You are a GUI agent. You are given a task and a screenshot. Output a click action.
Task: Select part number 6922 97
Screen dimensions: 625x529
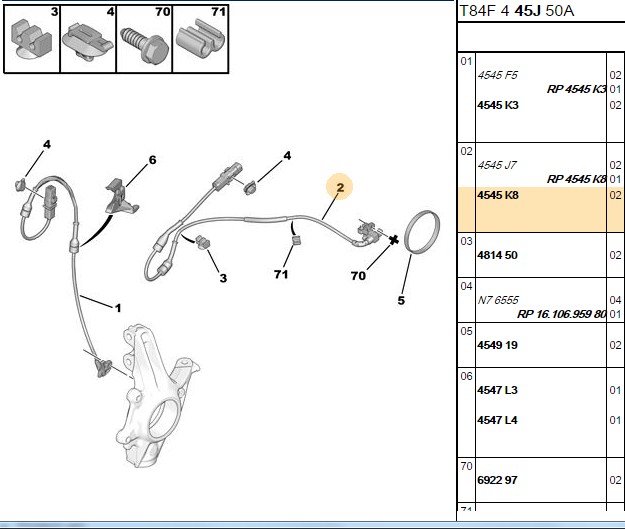point(497,480)
